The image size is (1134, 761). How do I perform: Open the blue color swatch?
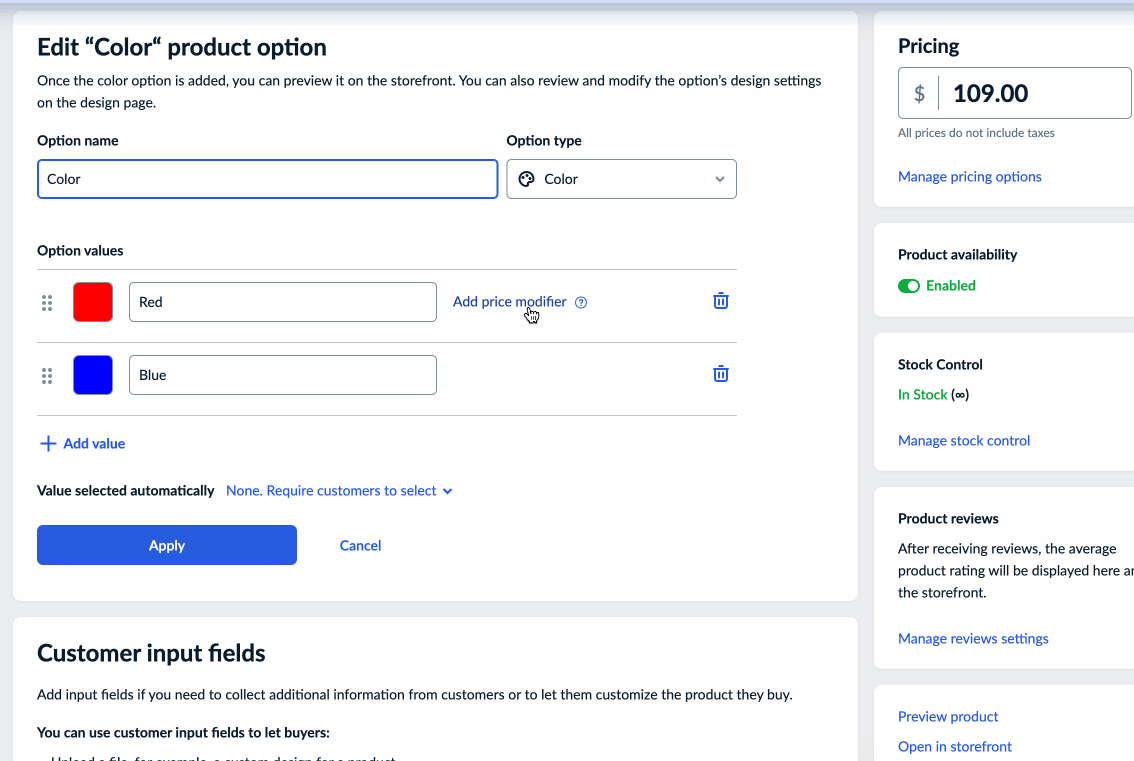(93, 375)
